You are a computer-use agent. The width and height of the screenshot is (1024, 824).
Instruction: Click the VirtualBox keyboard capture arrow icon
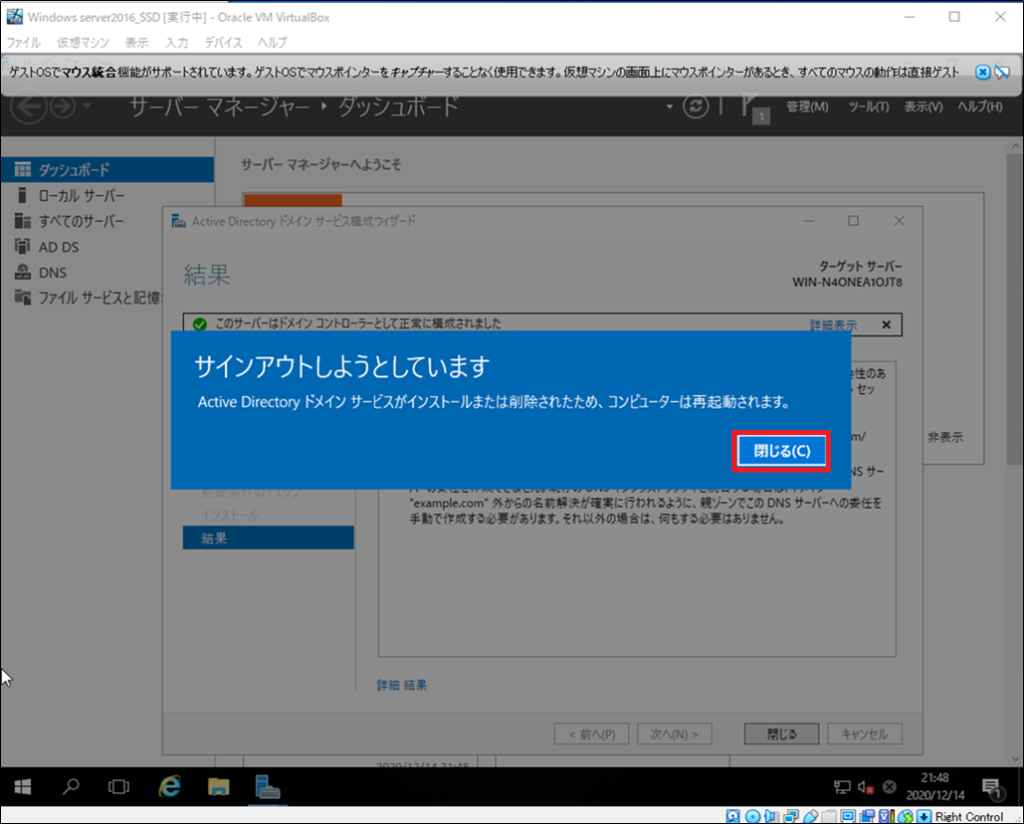tap(923, 816)
